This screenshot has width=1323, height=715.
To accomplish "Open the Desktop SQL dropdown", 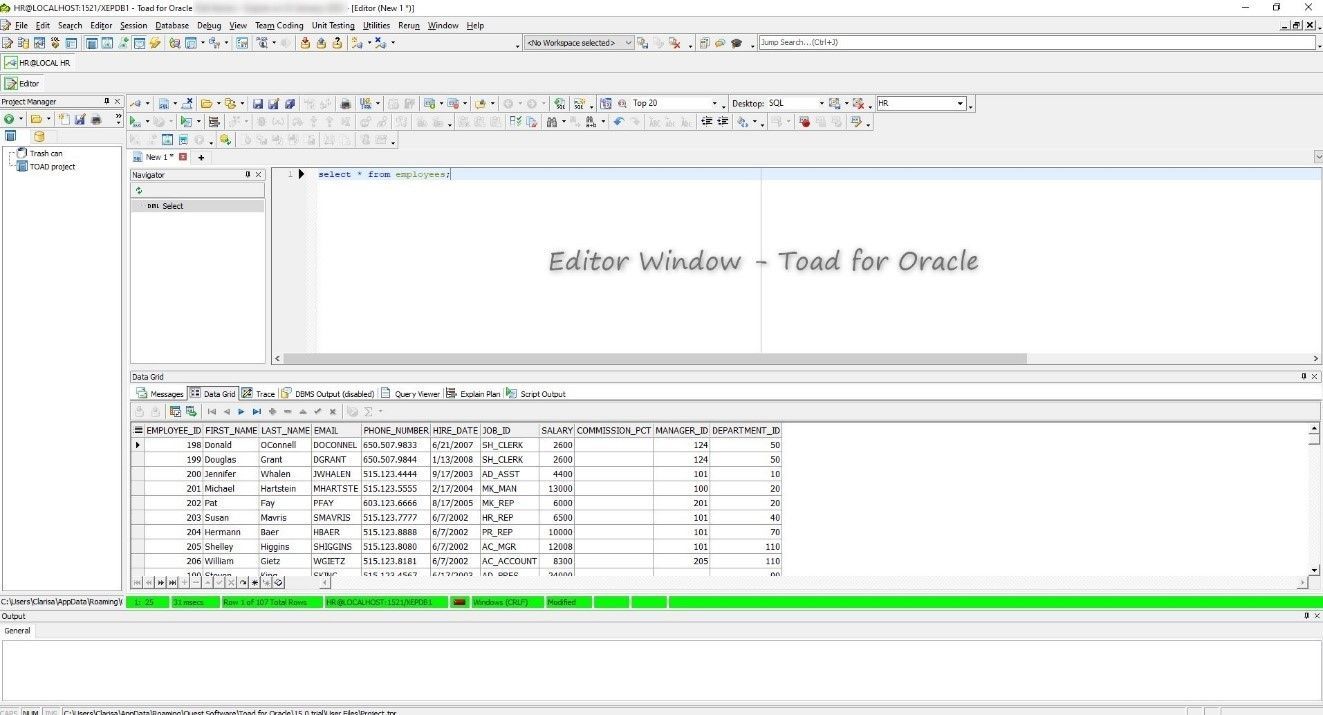I will pos(822,103).
